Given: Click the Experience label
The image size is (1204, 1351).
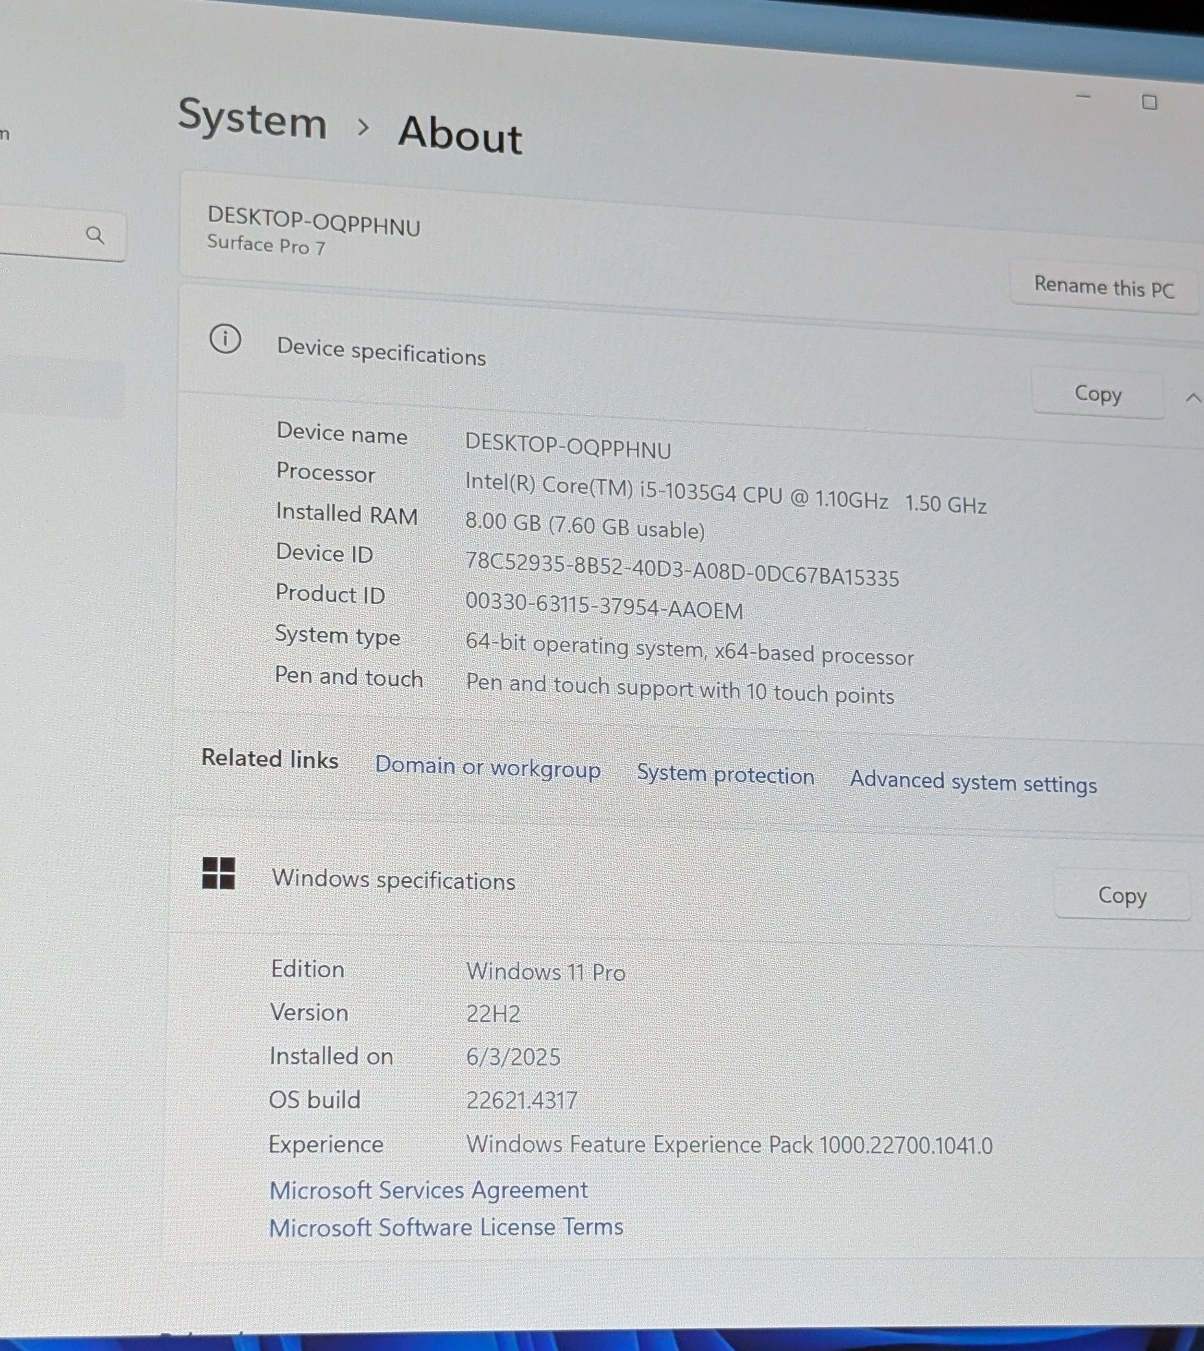Looking at the screenshot, I should [326, 1145].
